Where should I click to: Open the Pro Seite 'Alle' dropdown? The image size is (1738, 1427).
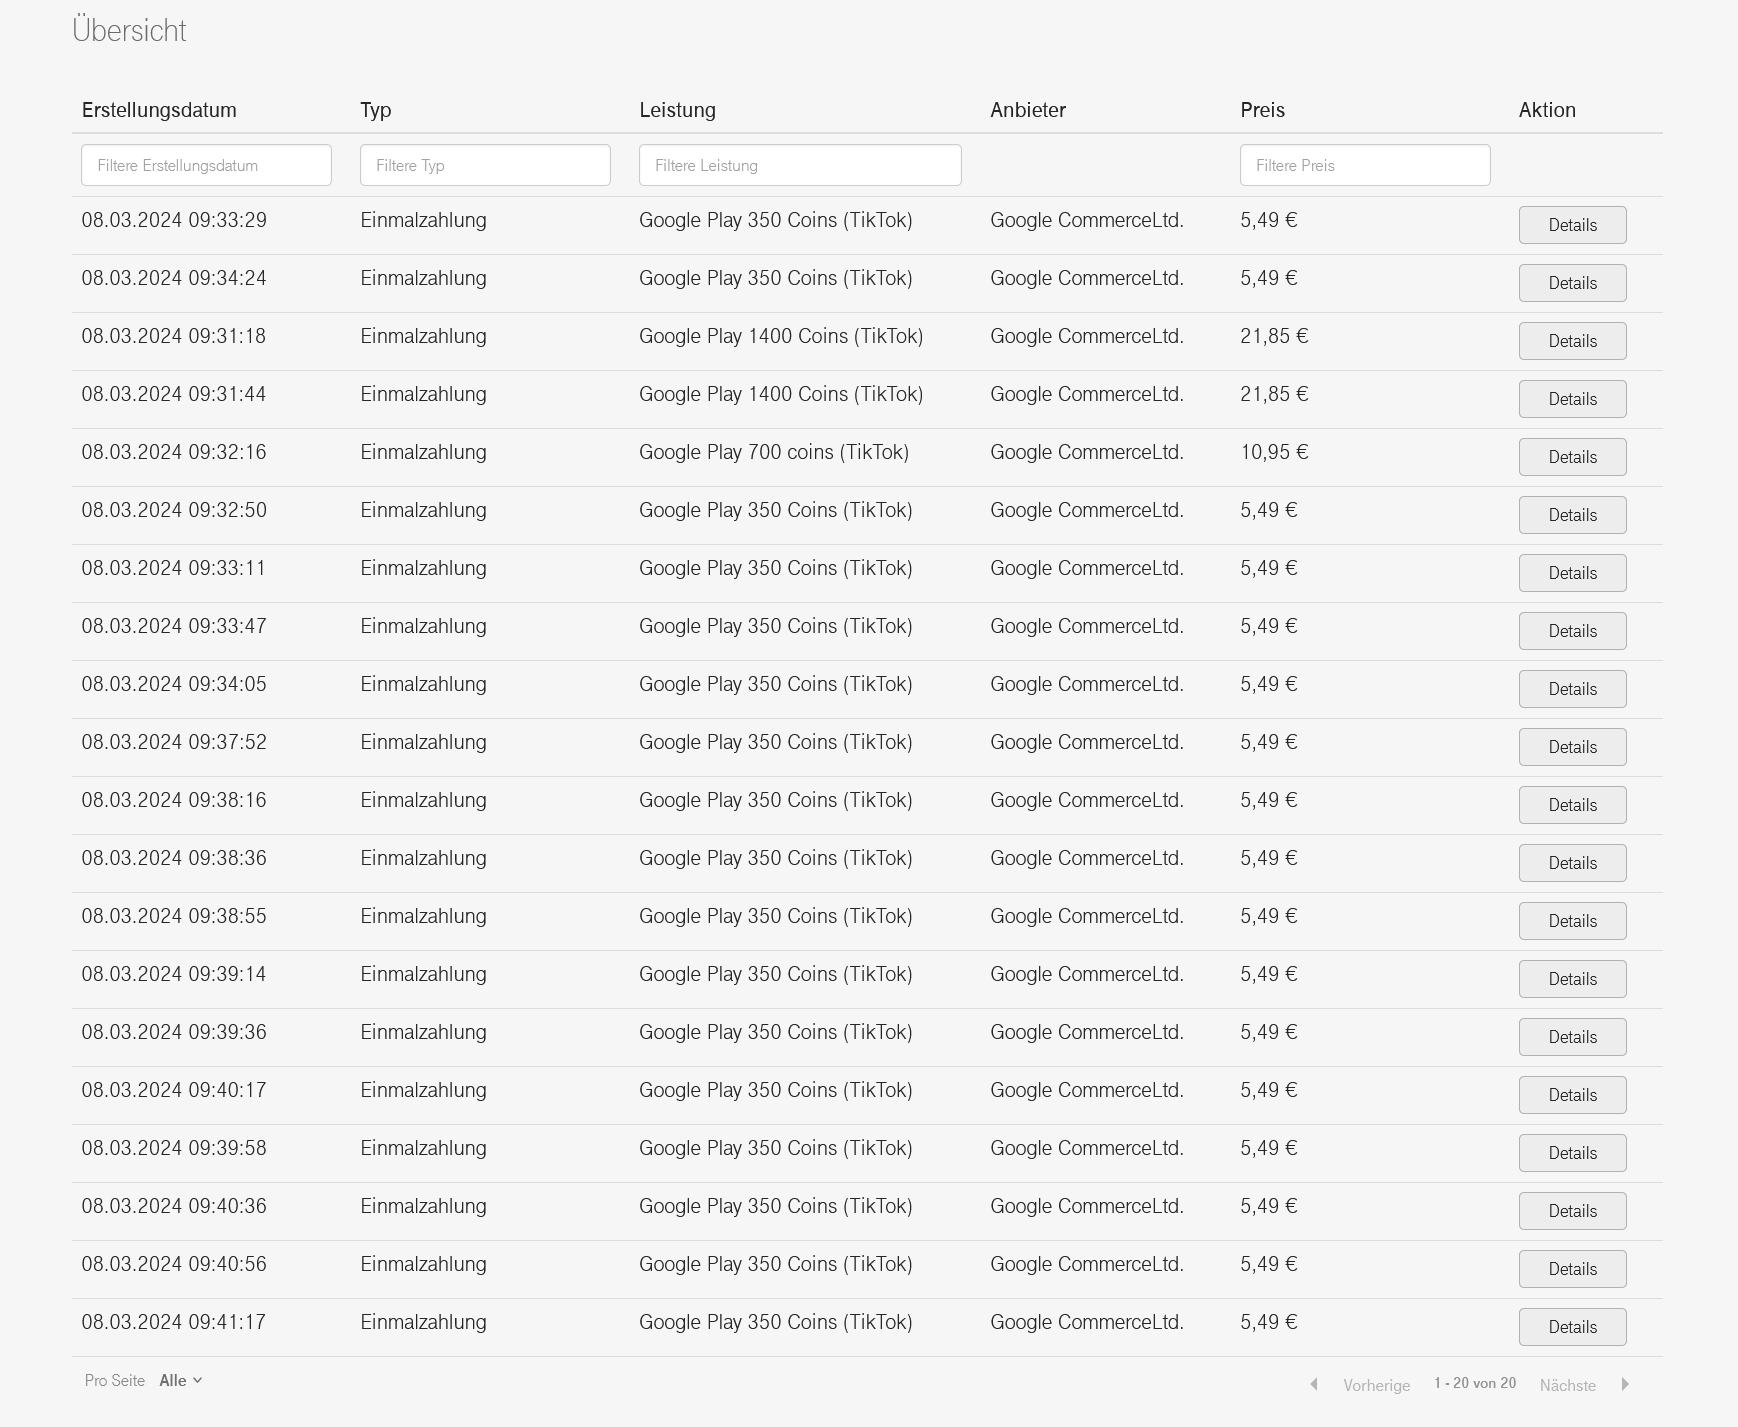180,1380
